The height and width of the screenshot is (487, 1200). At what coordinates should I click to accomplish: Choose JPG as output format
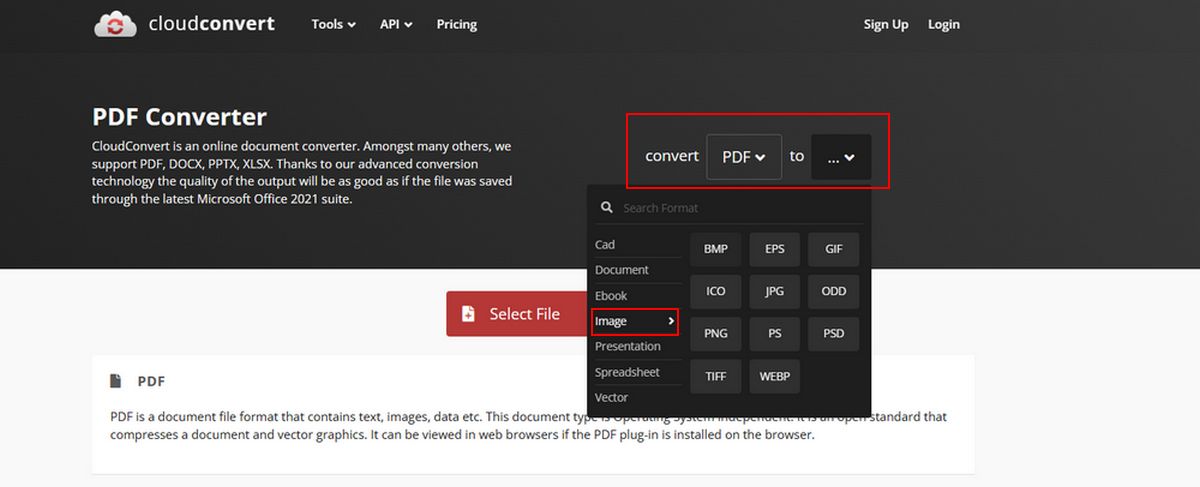(x=775, y=291)
